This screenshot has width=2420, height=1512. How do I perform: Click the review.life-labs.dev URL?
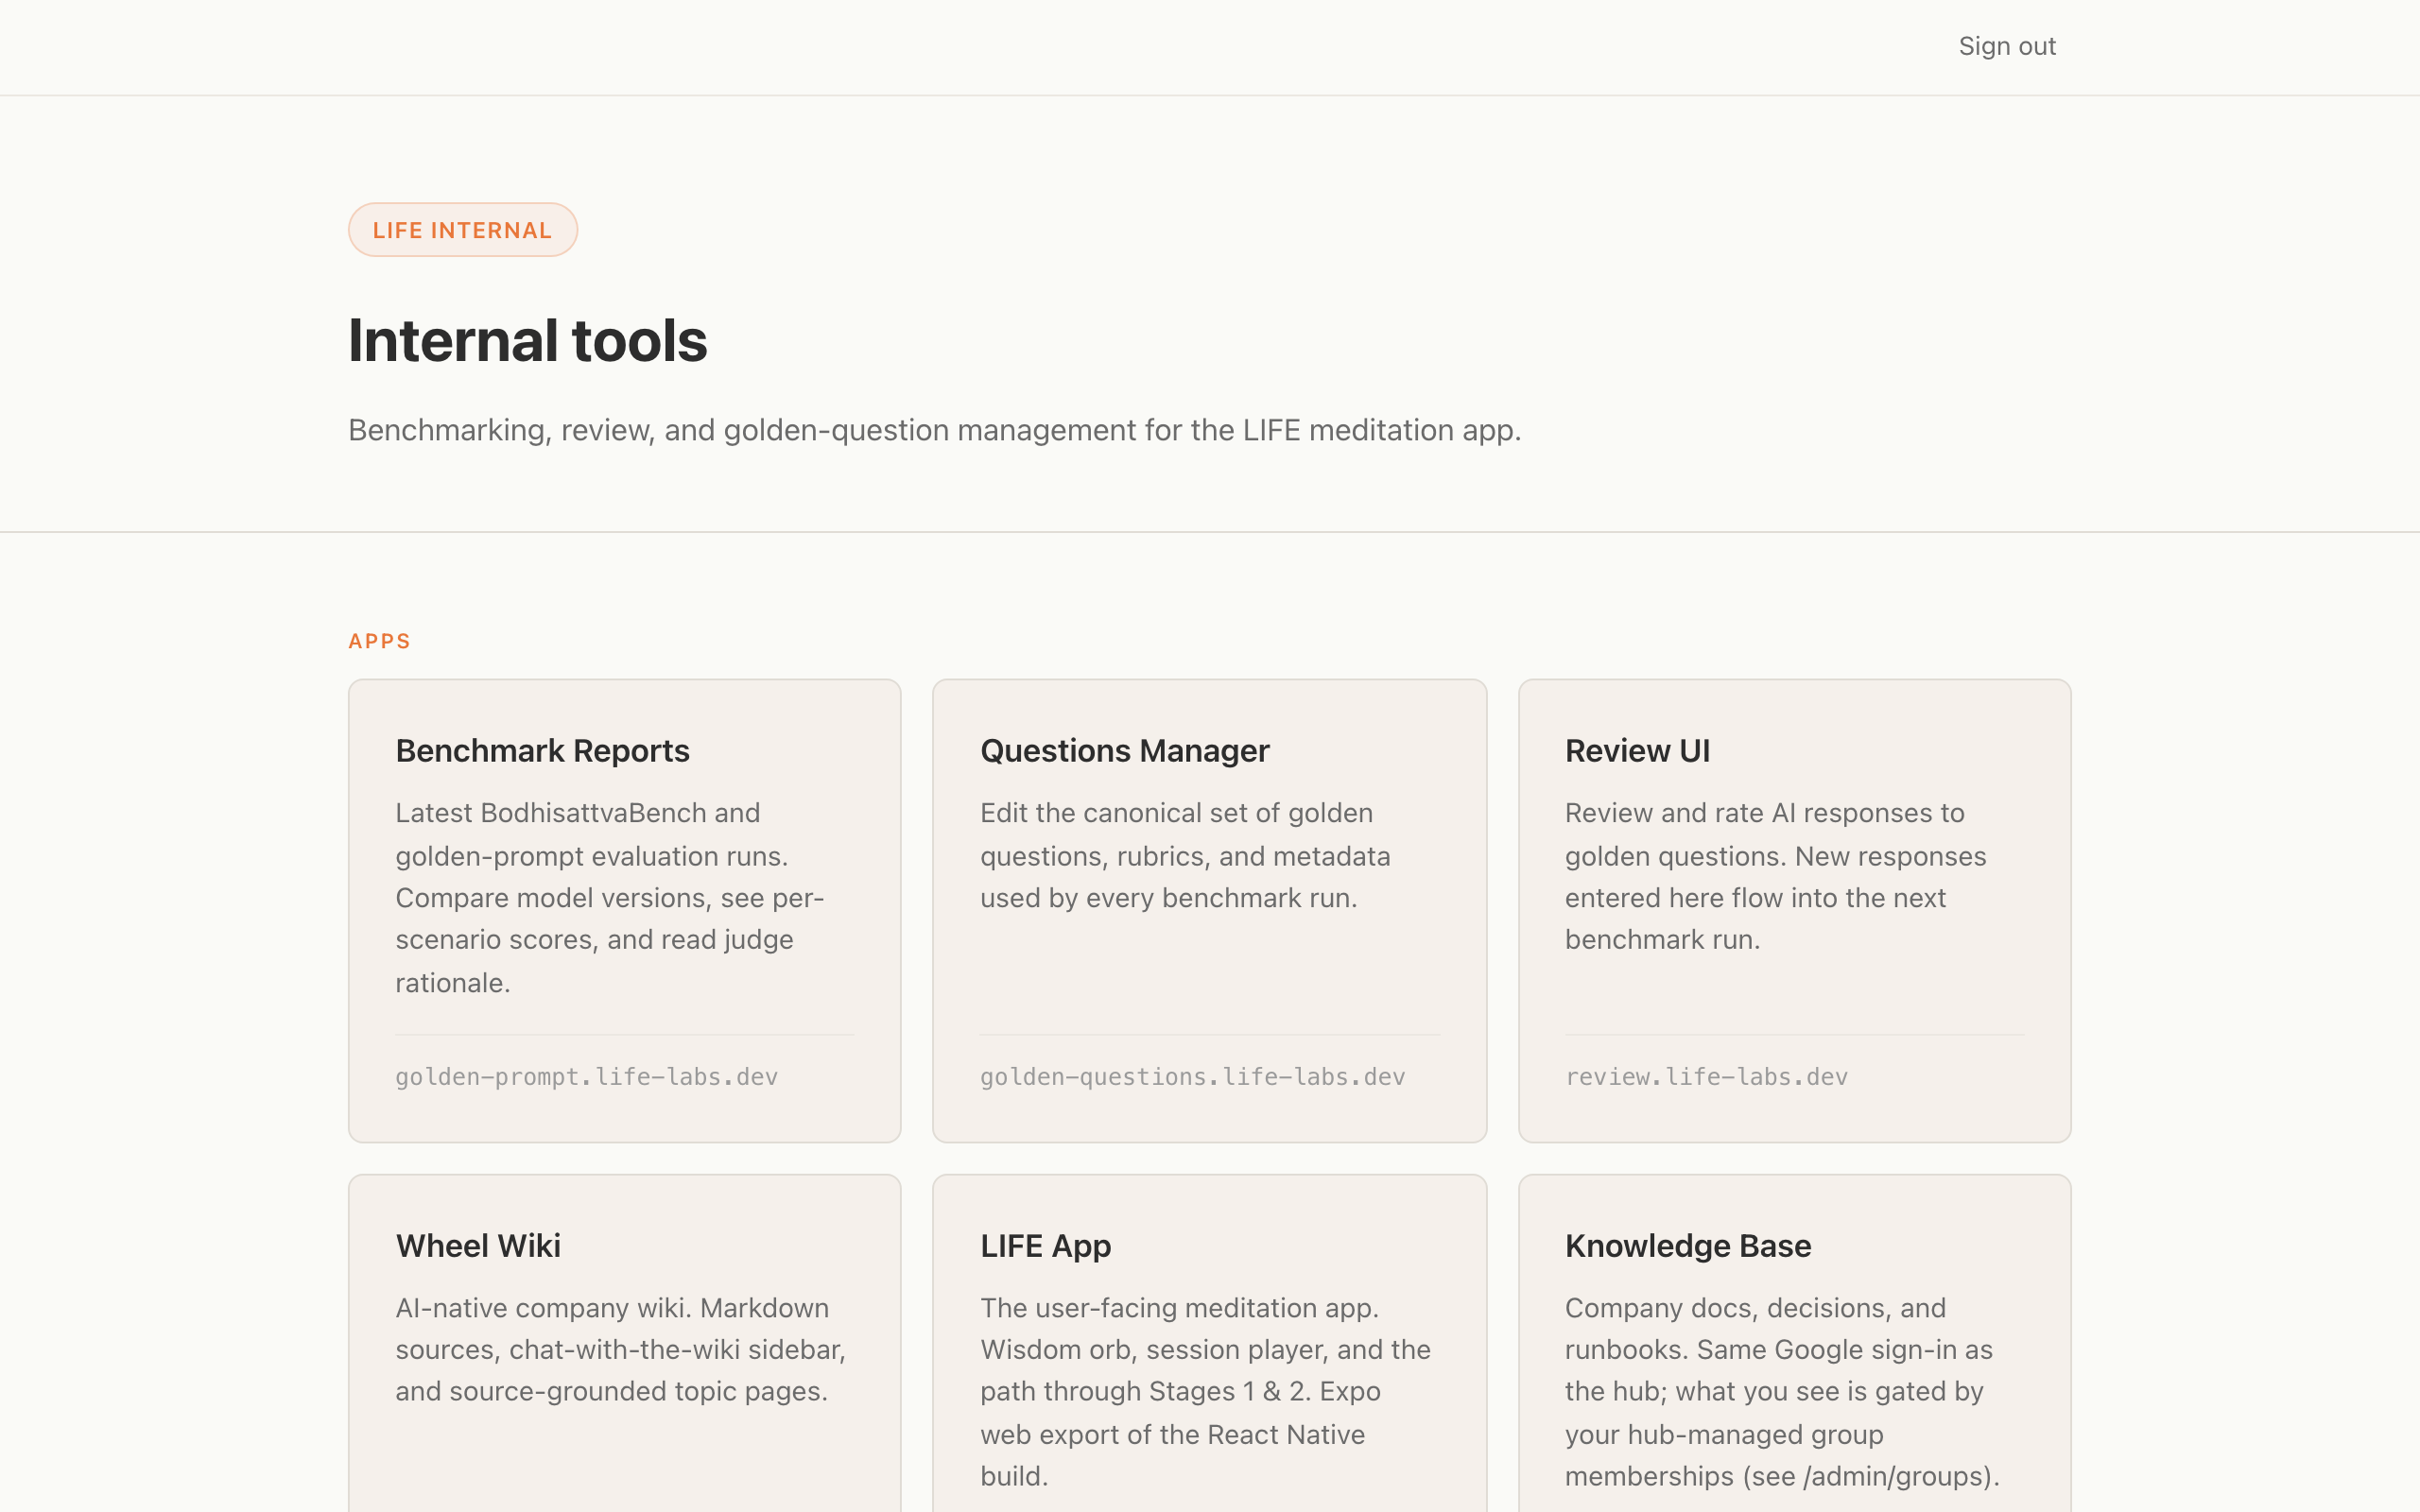[x=1706, y=1077]
